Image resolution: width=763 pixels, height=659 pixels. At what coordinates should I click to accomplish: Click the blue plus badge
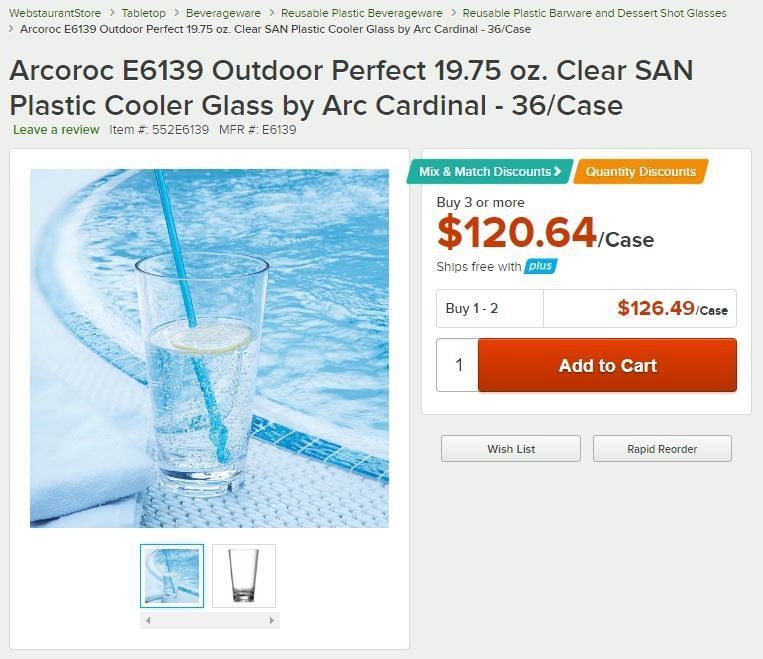pyautogui.click(x=540, y=267)
